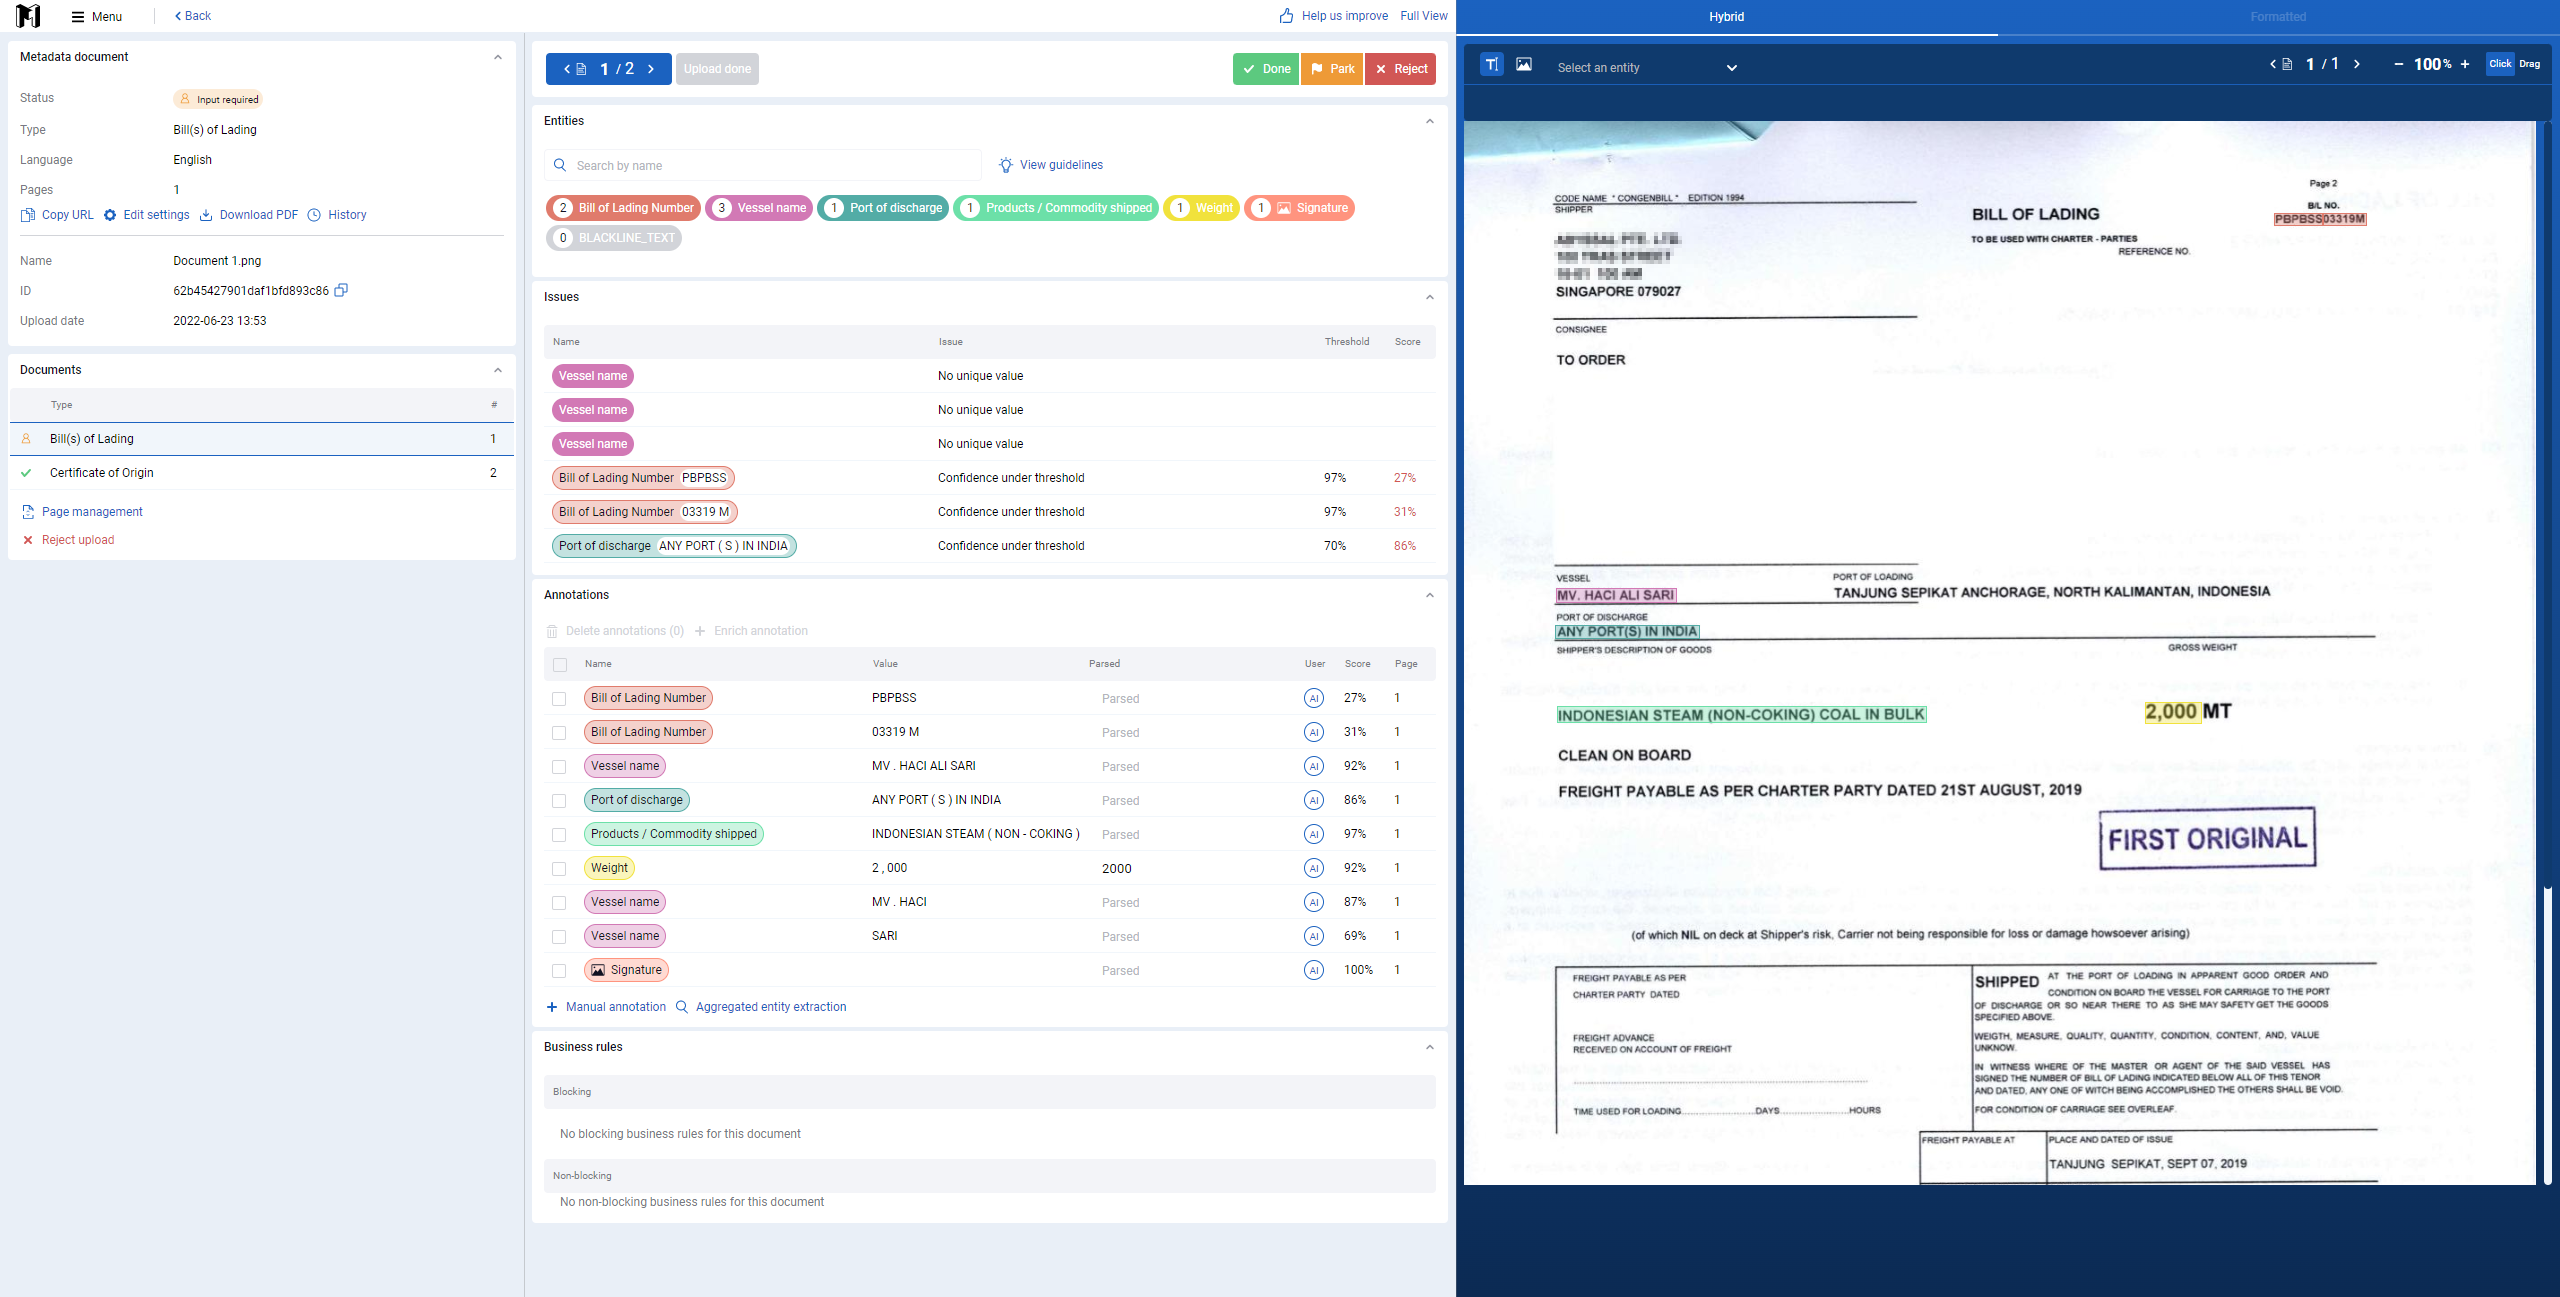Switch to the Hybrid tab

[1726, 17]
